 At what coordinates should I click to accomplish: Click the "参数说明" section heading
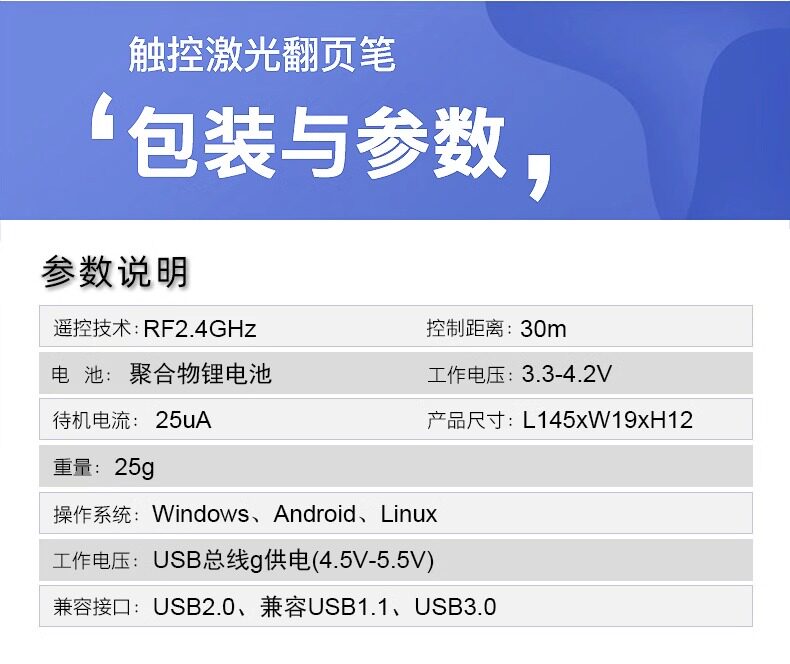point(115,271)
